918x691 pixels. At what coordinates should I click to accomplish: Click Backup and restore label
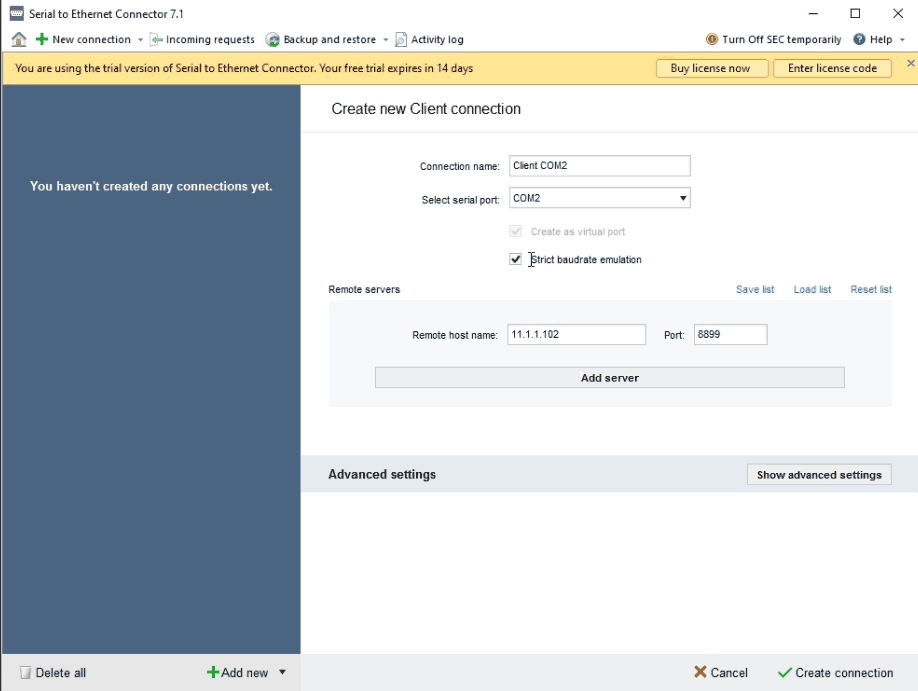coord(330,39)
